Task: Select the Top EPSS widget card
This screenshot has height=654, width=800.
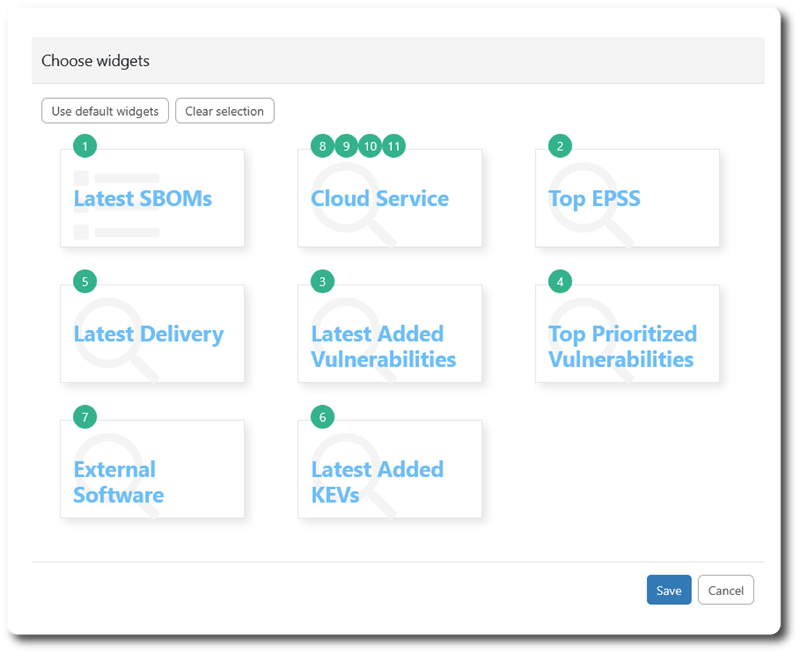Action: (627, 198)
